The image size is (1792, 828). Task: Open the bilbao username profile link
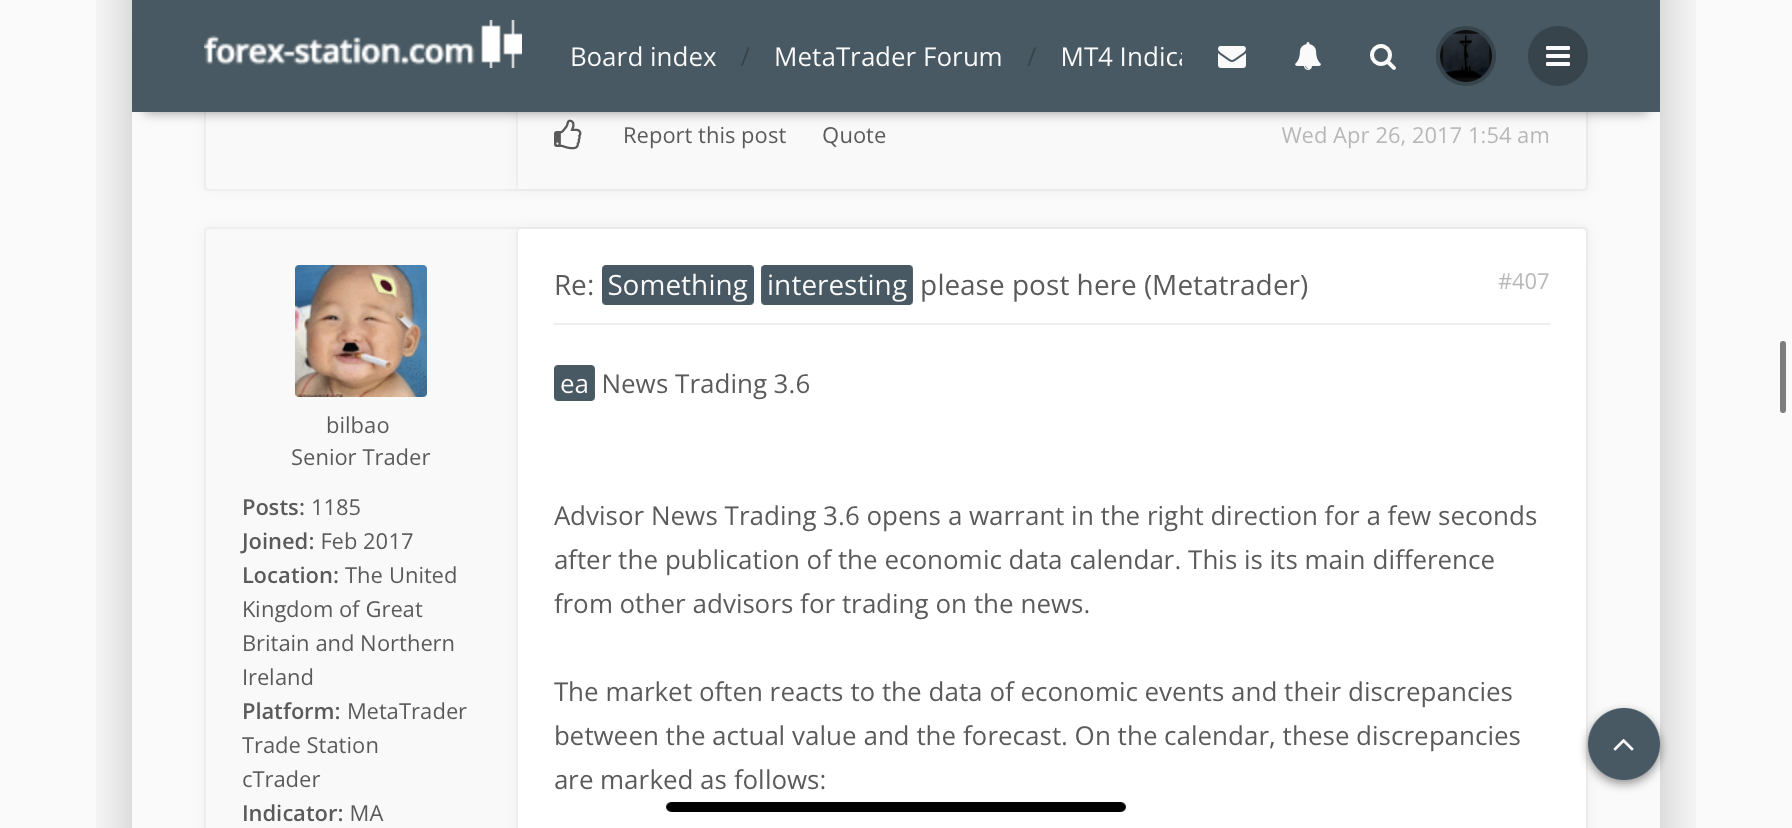point(358,425)
